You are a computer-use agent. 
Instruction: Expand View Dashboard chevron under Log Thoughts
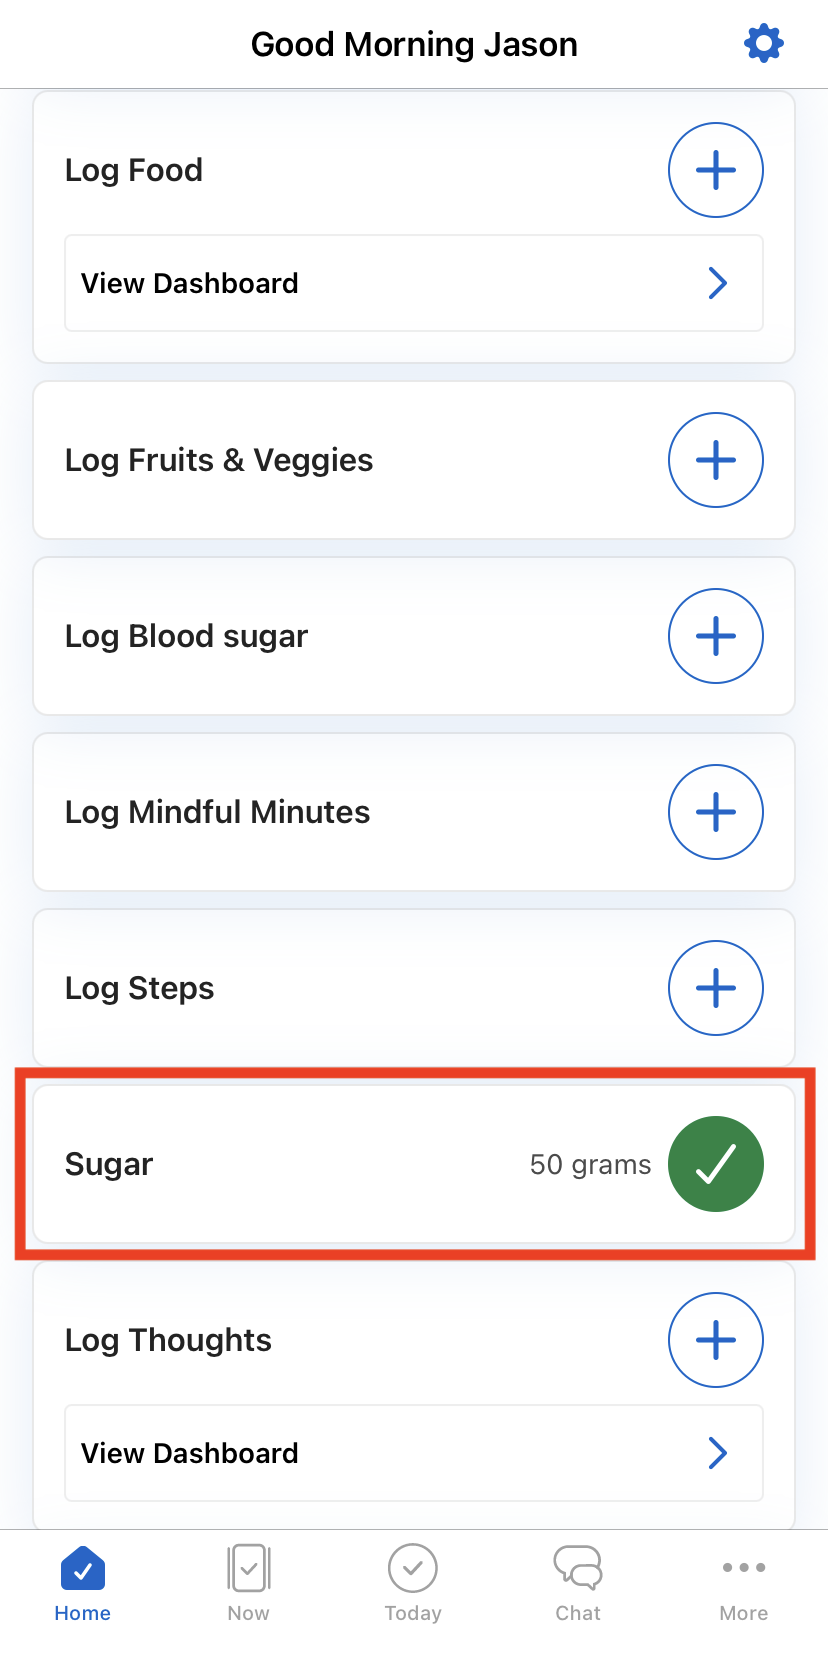click(717, 1453)
